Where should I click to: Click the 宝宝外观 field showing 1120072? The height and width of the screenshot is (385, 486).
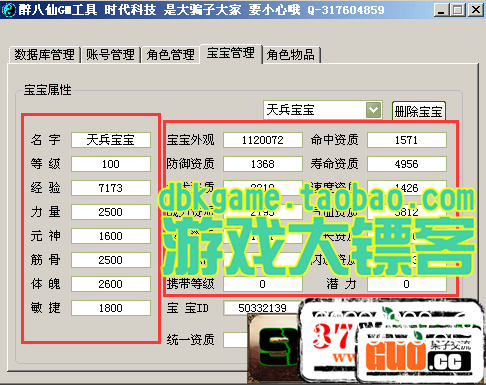263,140
